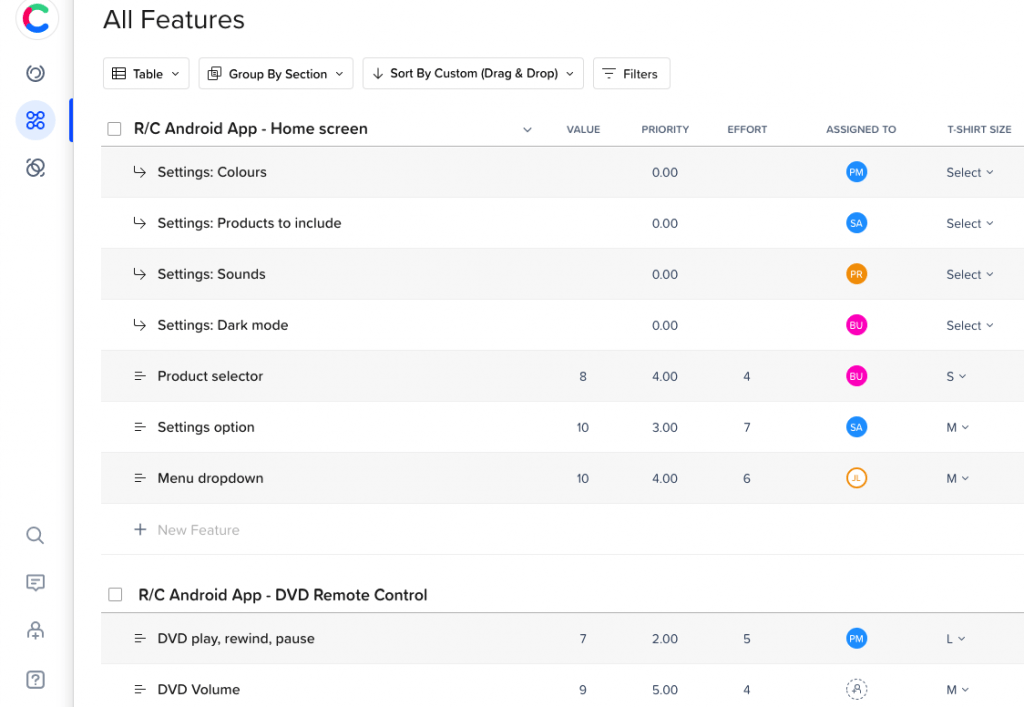Click sub-item arrow beside Settings: Dark mode
The width and height of the screenshot is (1024, 707).
tap(140, 324)
